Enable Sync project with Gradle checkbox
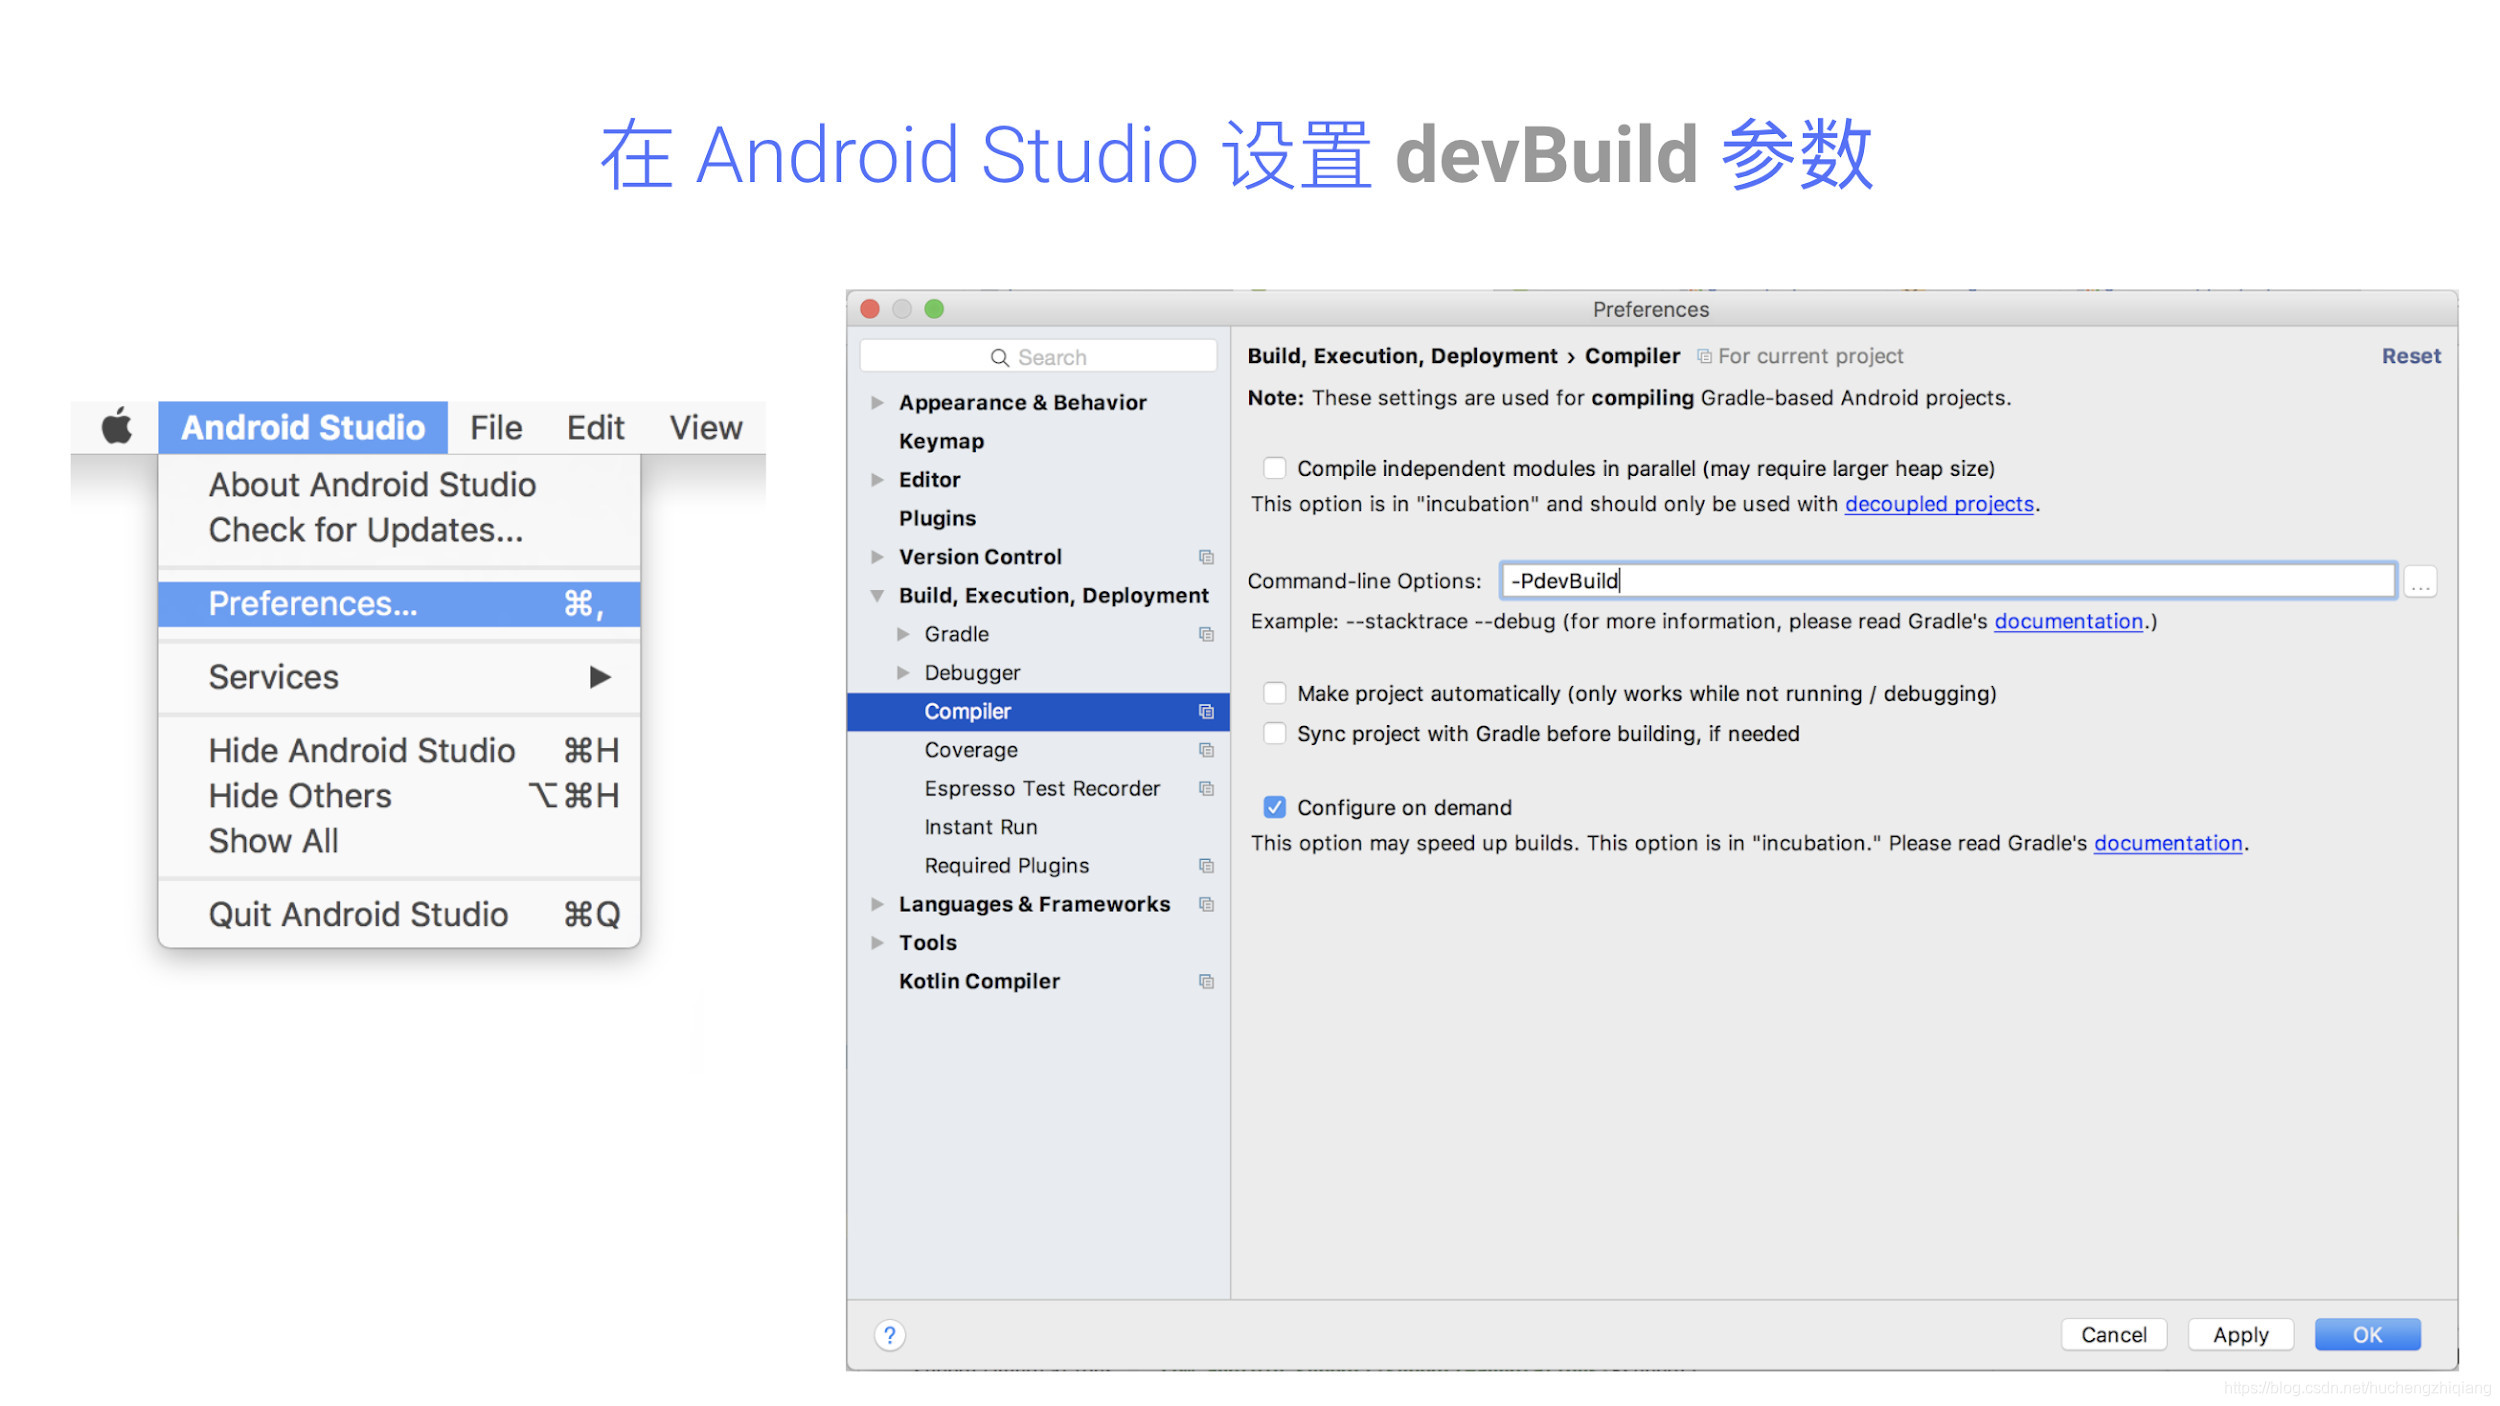 point(1274,733)
